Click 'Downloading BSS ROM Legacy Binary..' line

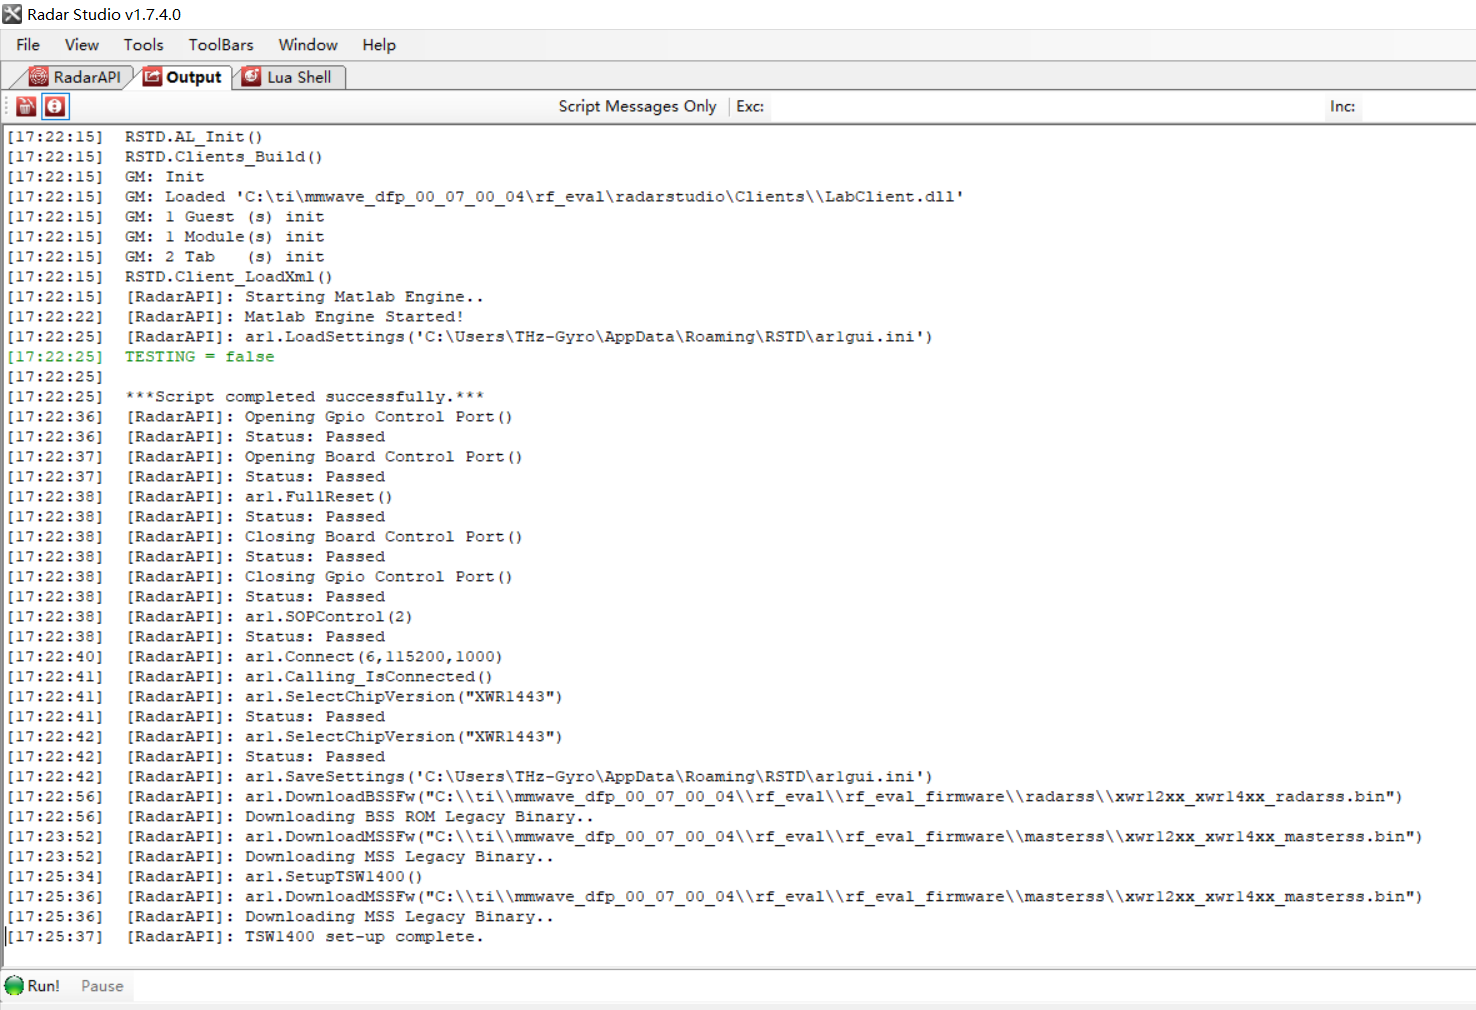pos(419,817)
